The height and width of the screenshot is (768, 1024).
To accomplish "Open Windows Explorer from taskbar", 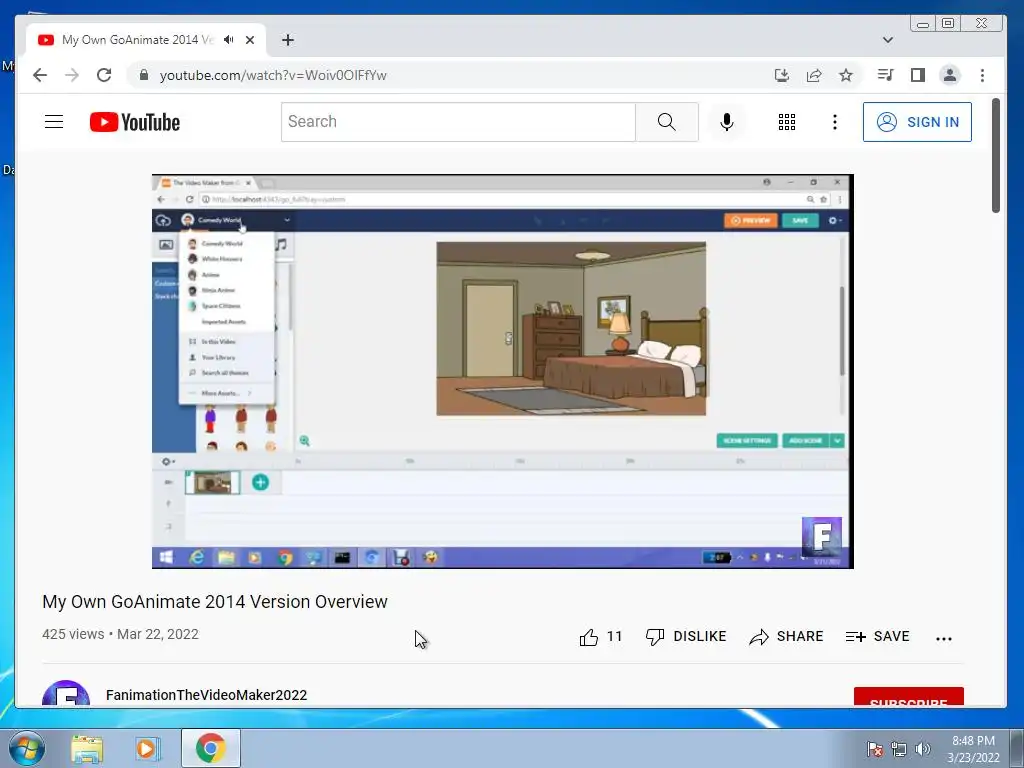I will click(x=87, y=748).
